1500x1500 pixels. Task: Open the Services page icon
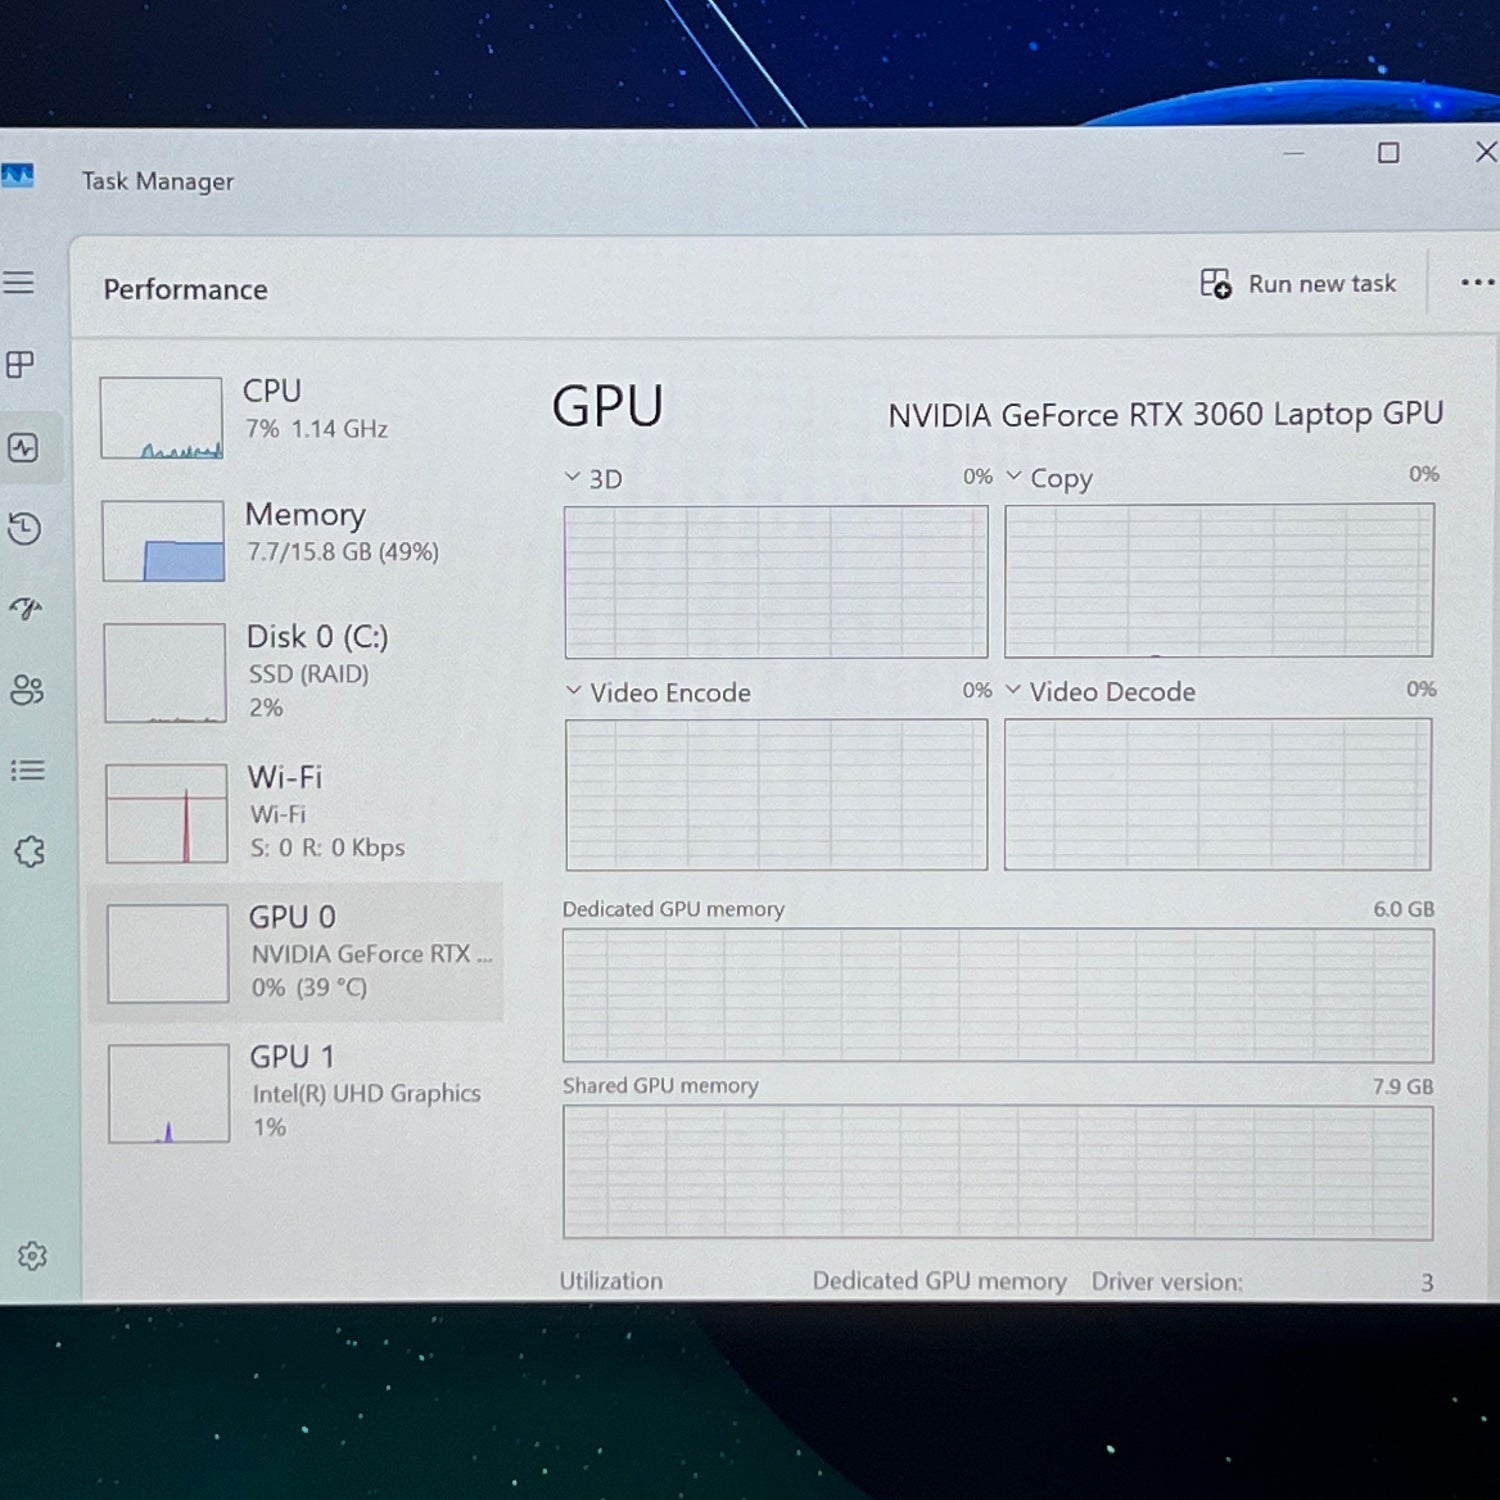pyautogui.click(x=30, y=852)
